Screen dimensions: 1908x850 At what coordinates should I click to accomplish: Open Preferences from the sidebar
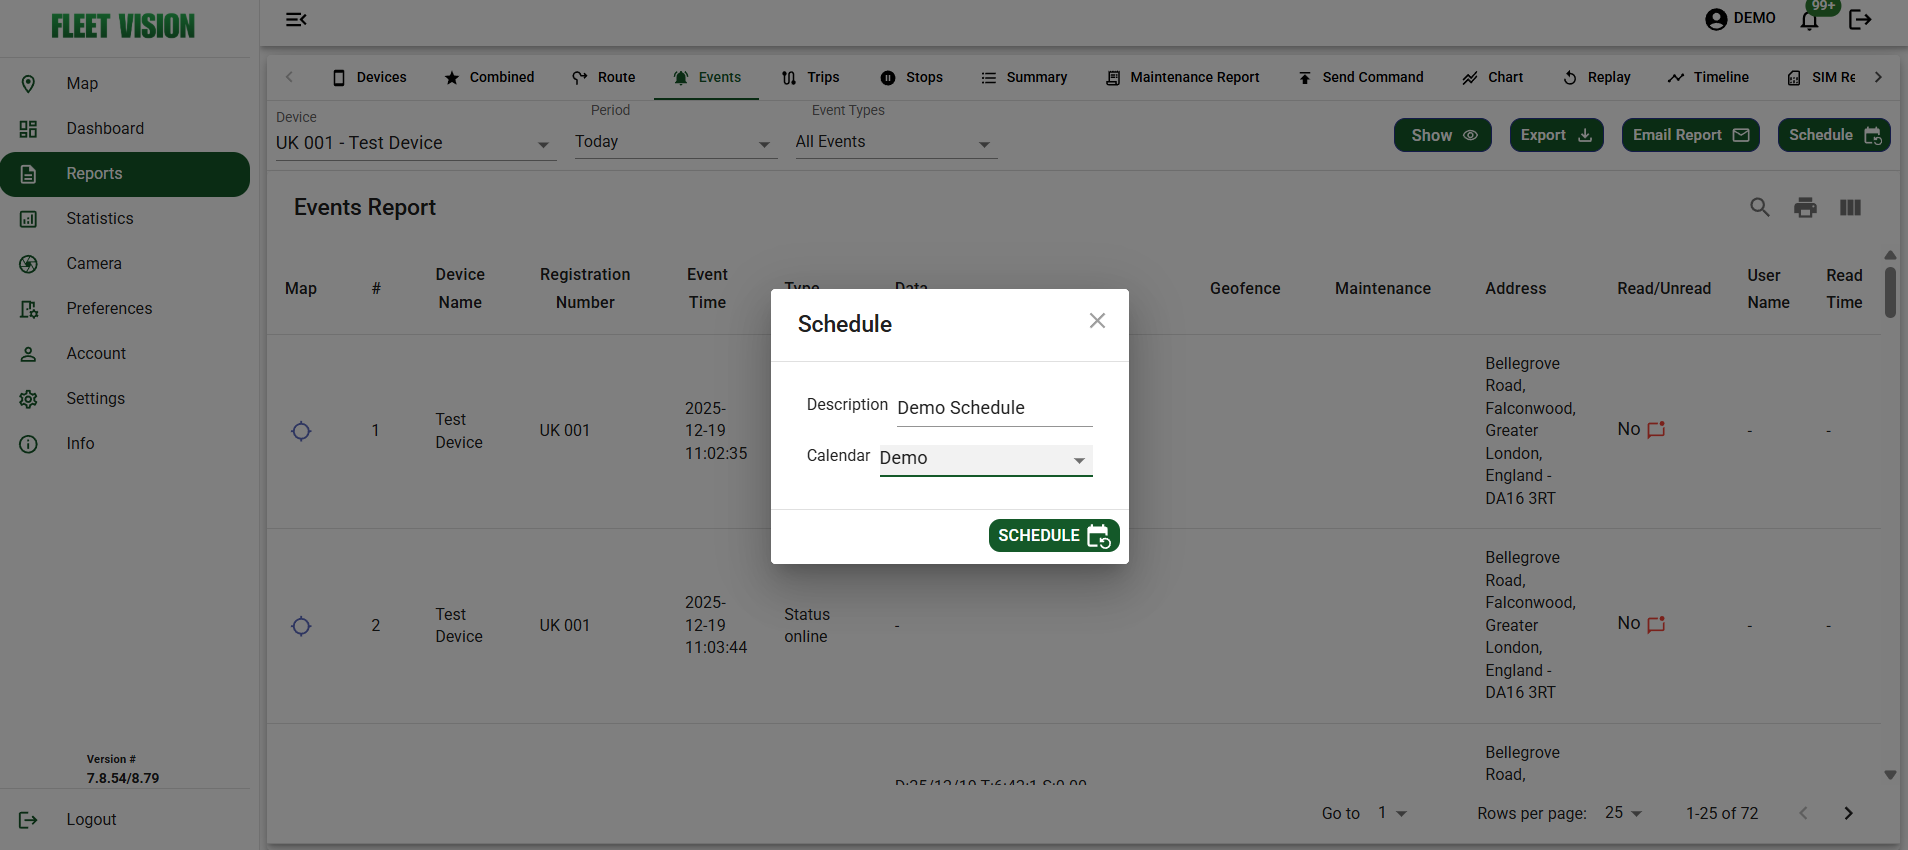125,308
